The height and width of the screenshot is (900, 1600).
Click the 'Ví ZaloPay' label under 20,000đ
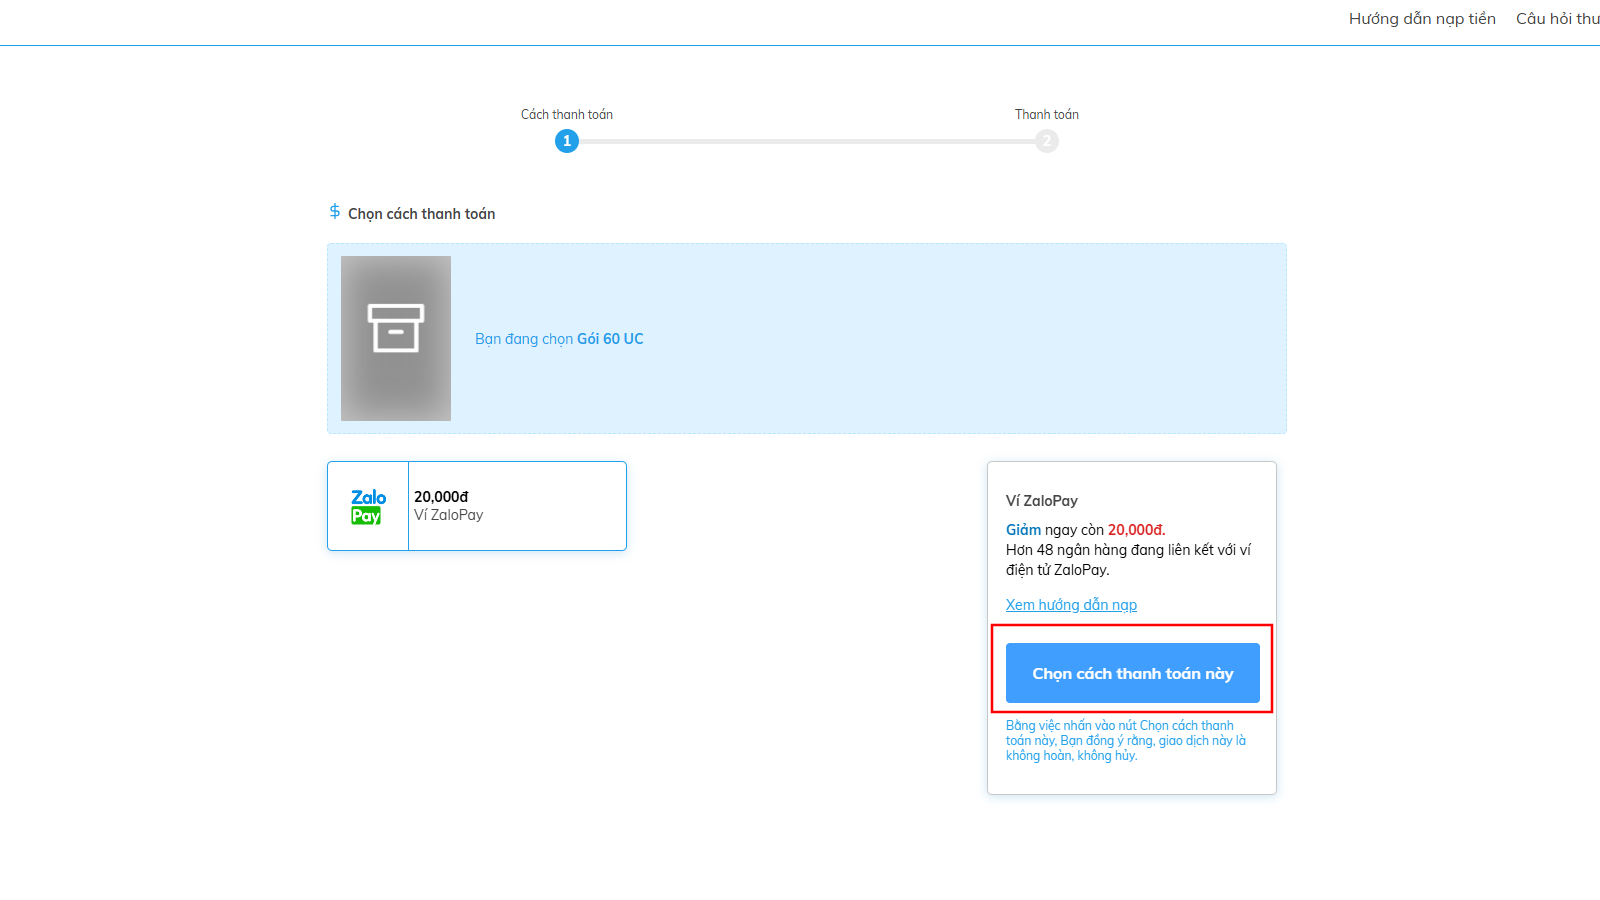449,515
